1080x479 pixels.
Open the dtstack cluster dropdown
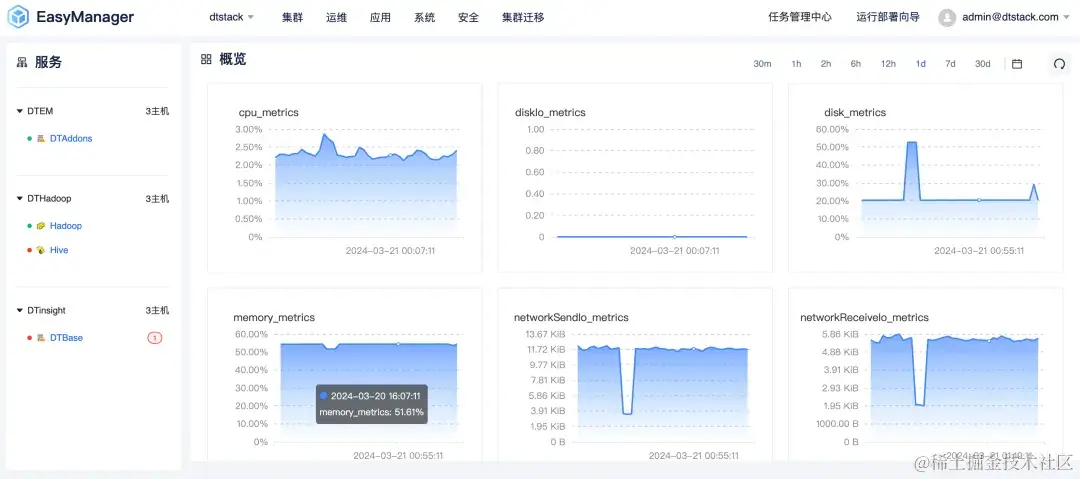pyautogui.click(x=231, y=17)
